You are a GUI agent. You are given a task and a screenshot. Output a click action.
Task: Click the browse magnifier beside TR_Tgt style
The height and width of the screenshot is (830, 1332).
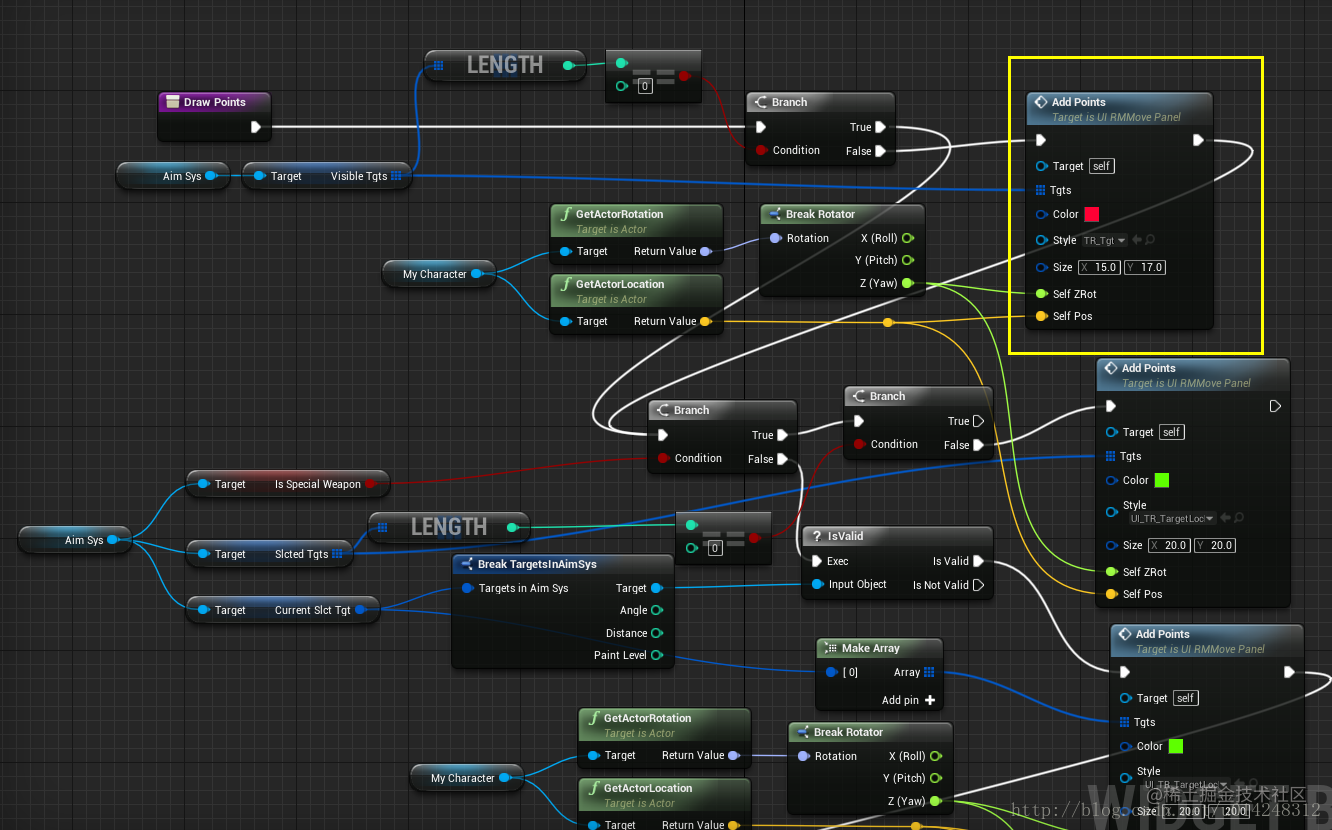(x=1151, y=240)
